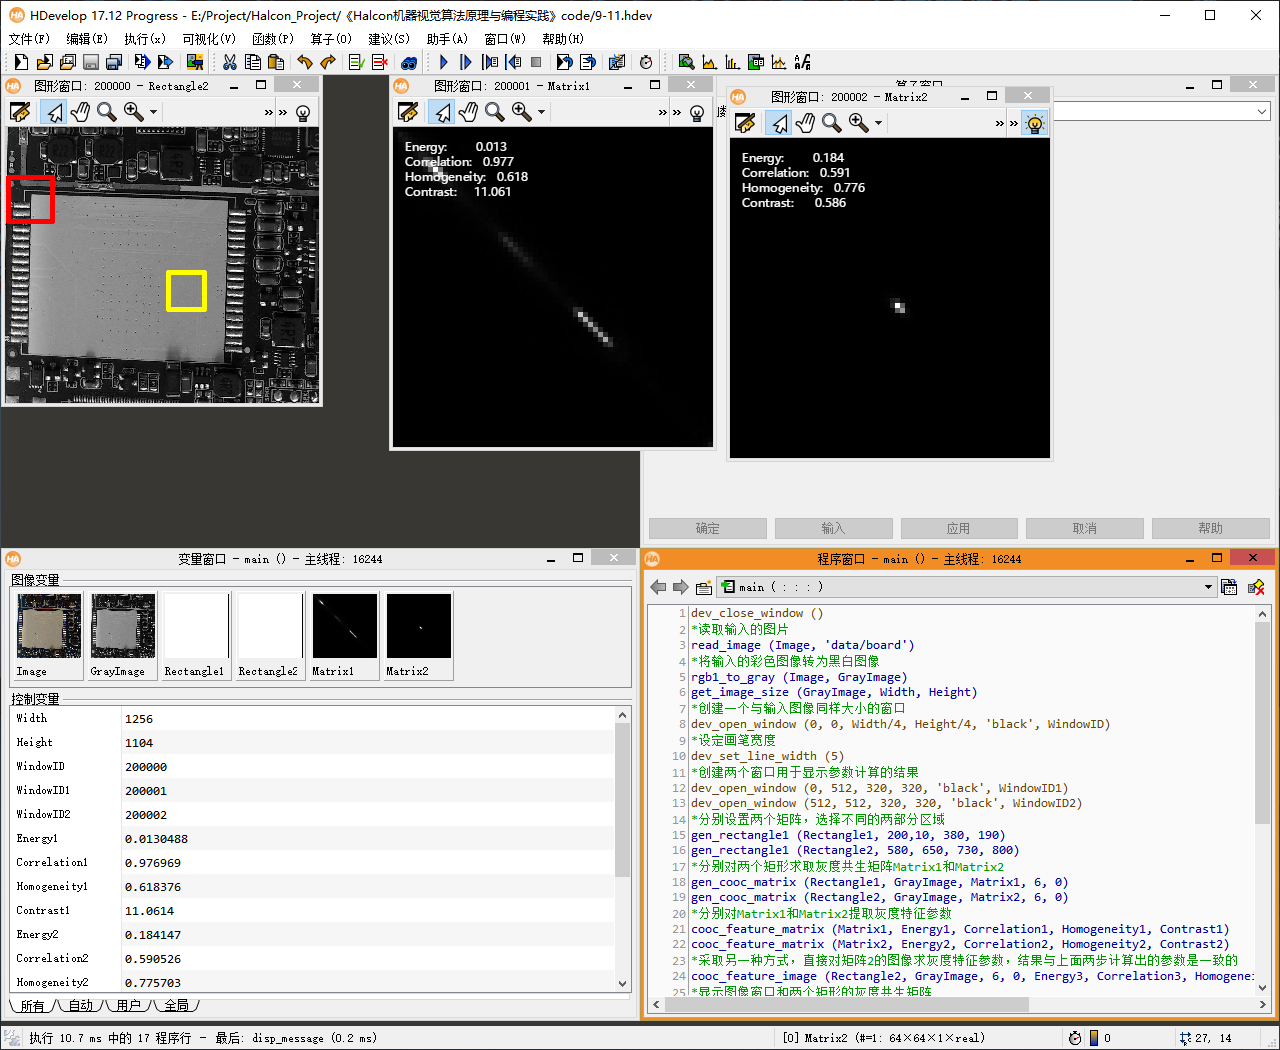Toggle the light bulb in Matrix2 window
Image resolution: width=1280 pixels, height=1050 pixels.
click(1035, 123)
